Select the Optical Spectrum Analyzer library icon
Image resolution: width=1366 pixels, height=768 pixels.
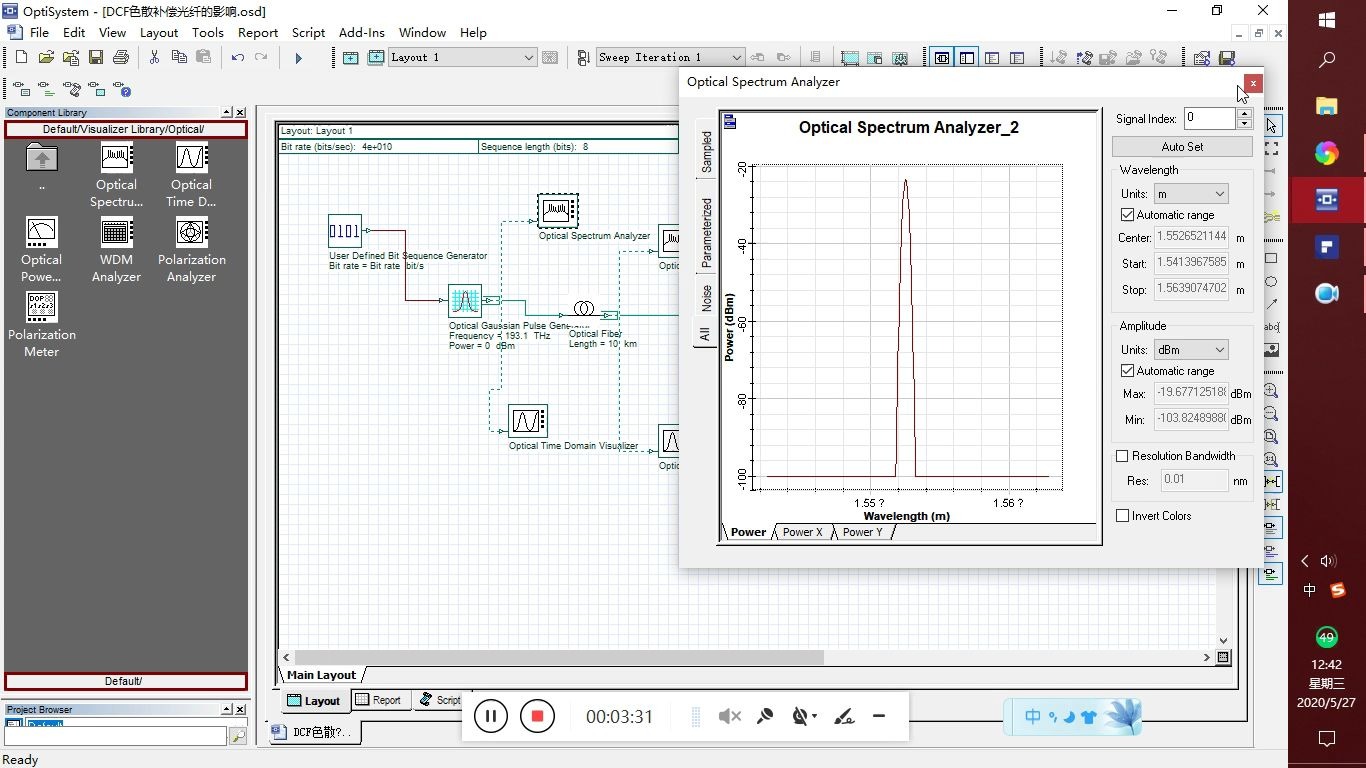pos(116,158)
